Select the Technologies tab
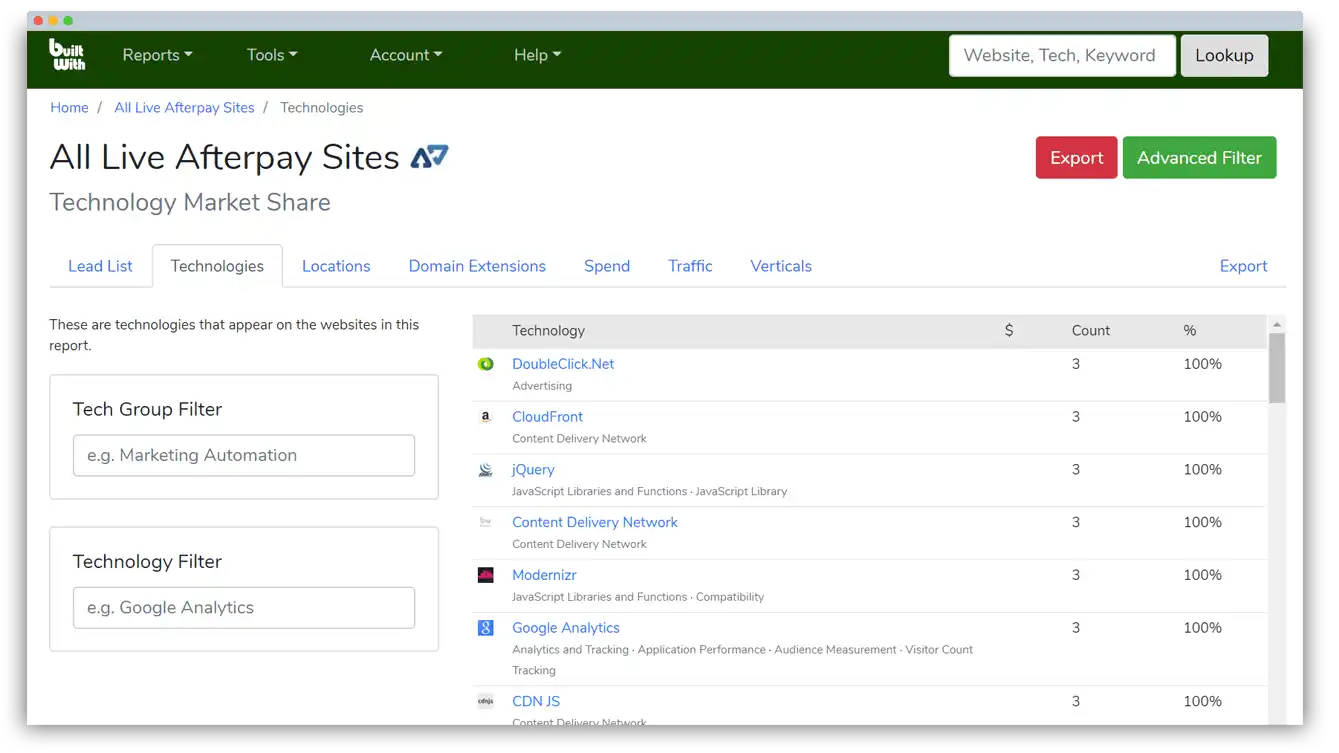This screenshot has width=1339, height=753. 217,266
